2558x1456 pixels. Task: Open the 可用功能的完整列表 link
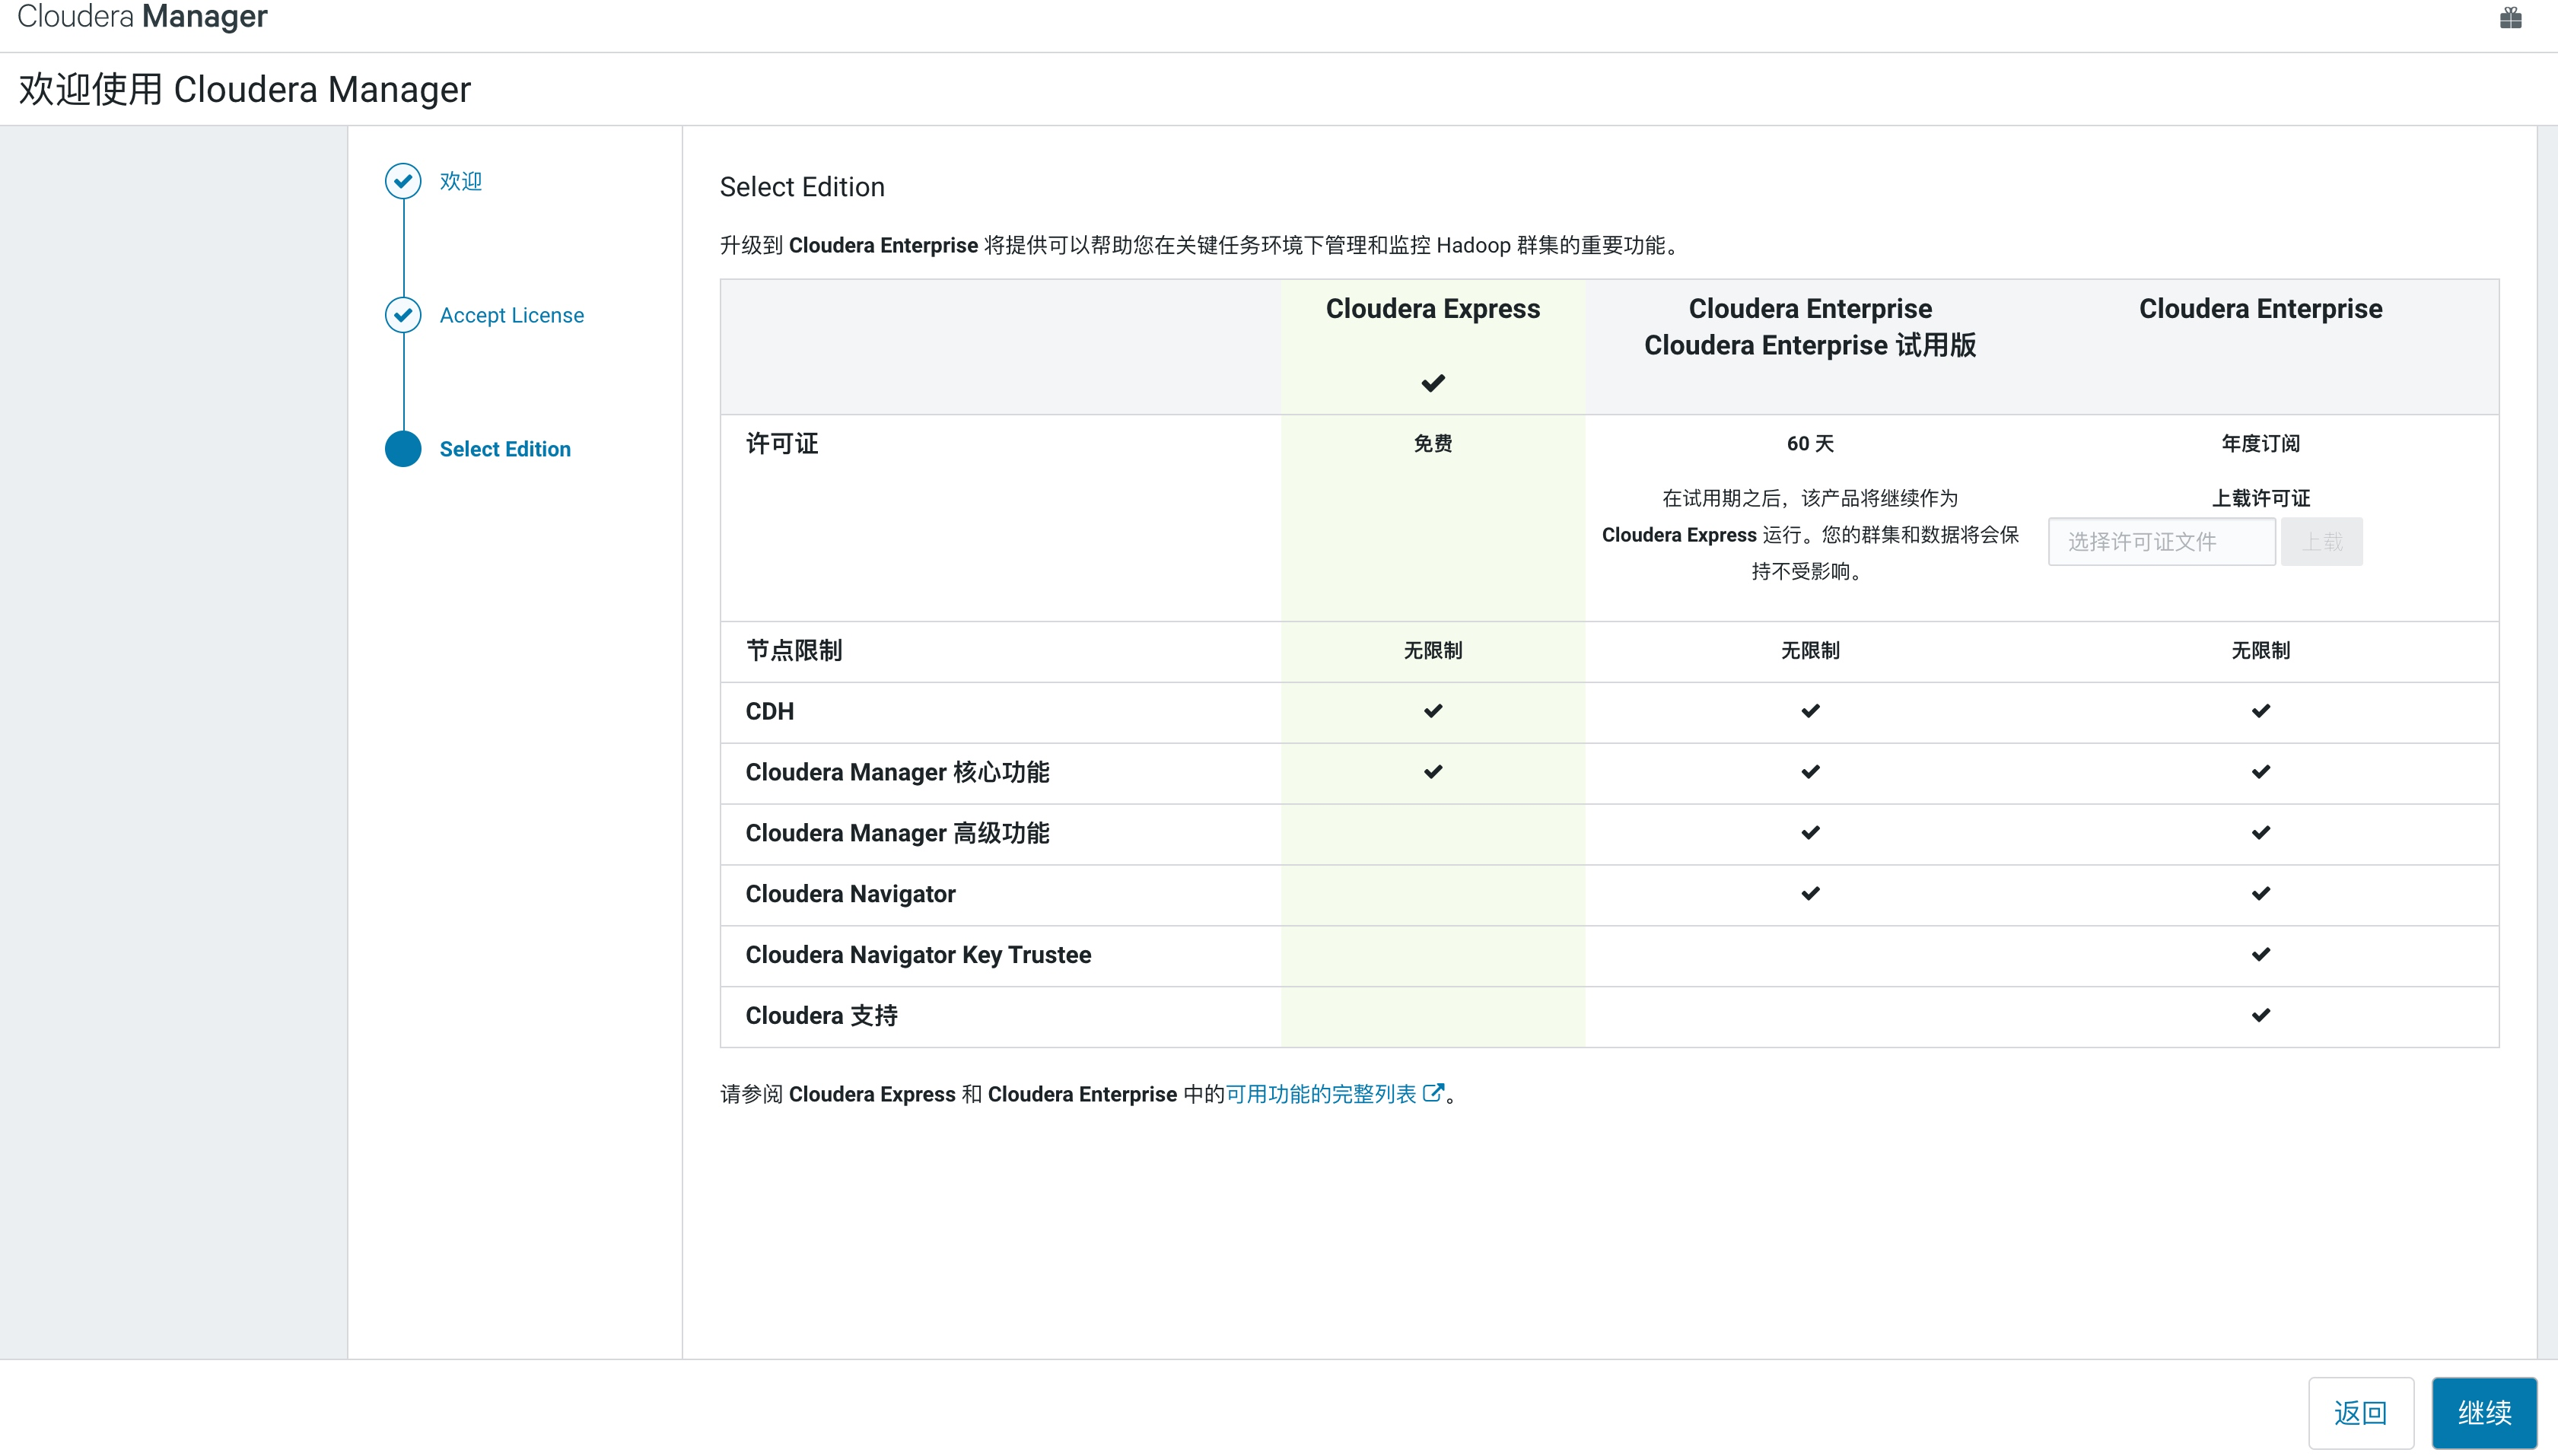(1320, 1094)
